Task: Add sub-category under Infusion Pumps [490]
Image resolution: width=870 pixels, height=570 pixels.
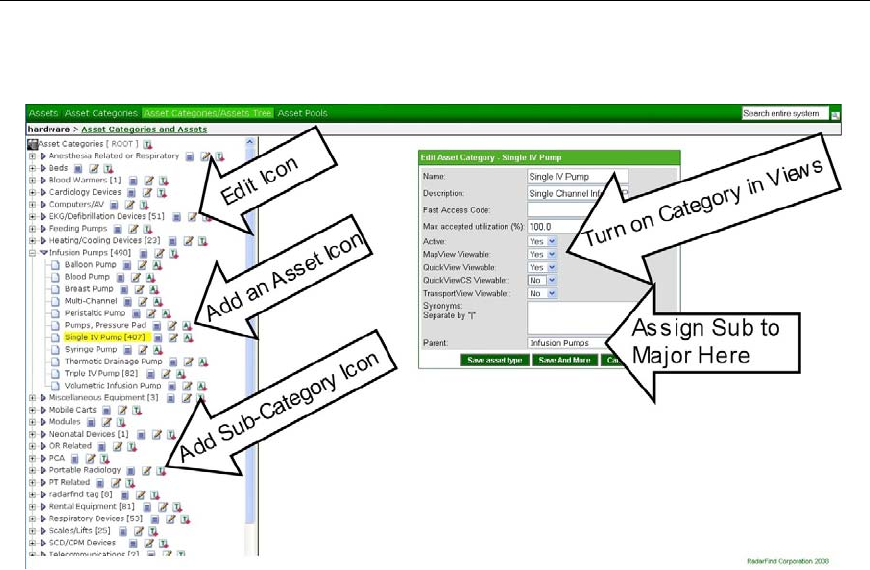Action: pos(174,253)
